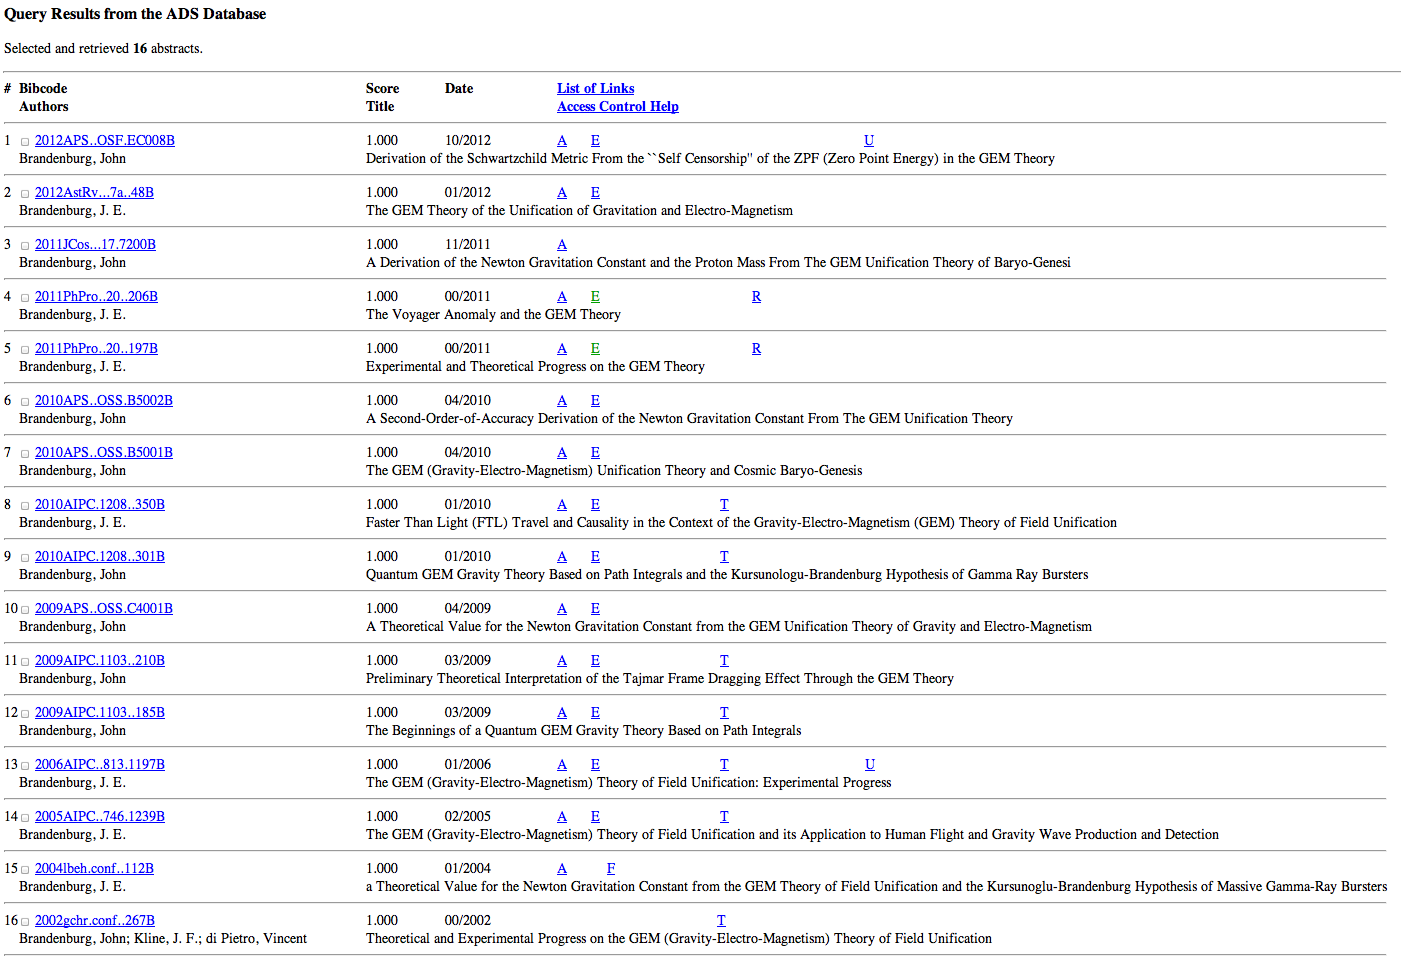
Task: Open the List of Links page
Action: coord(595,88)
